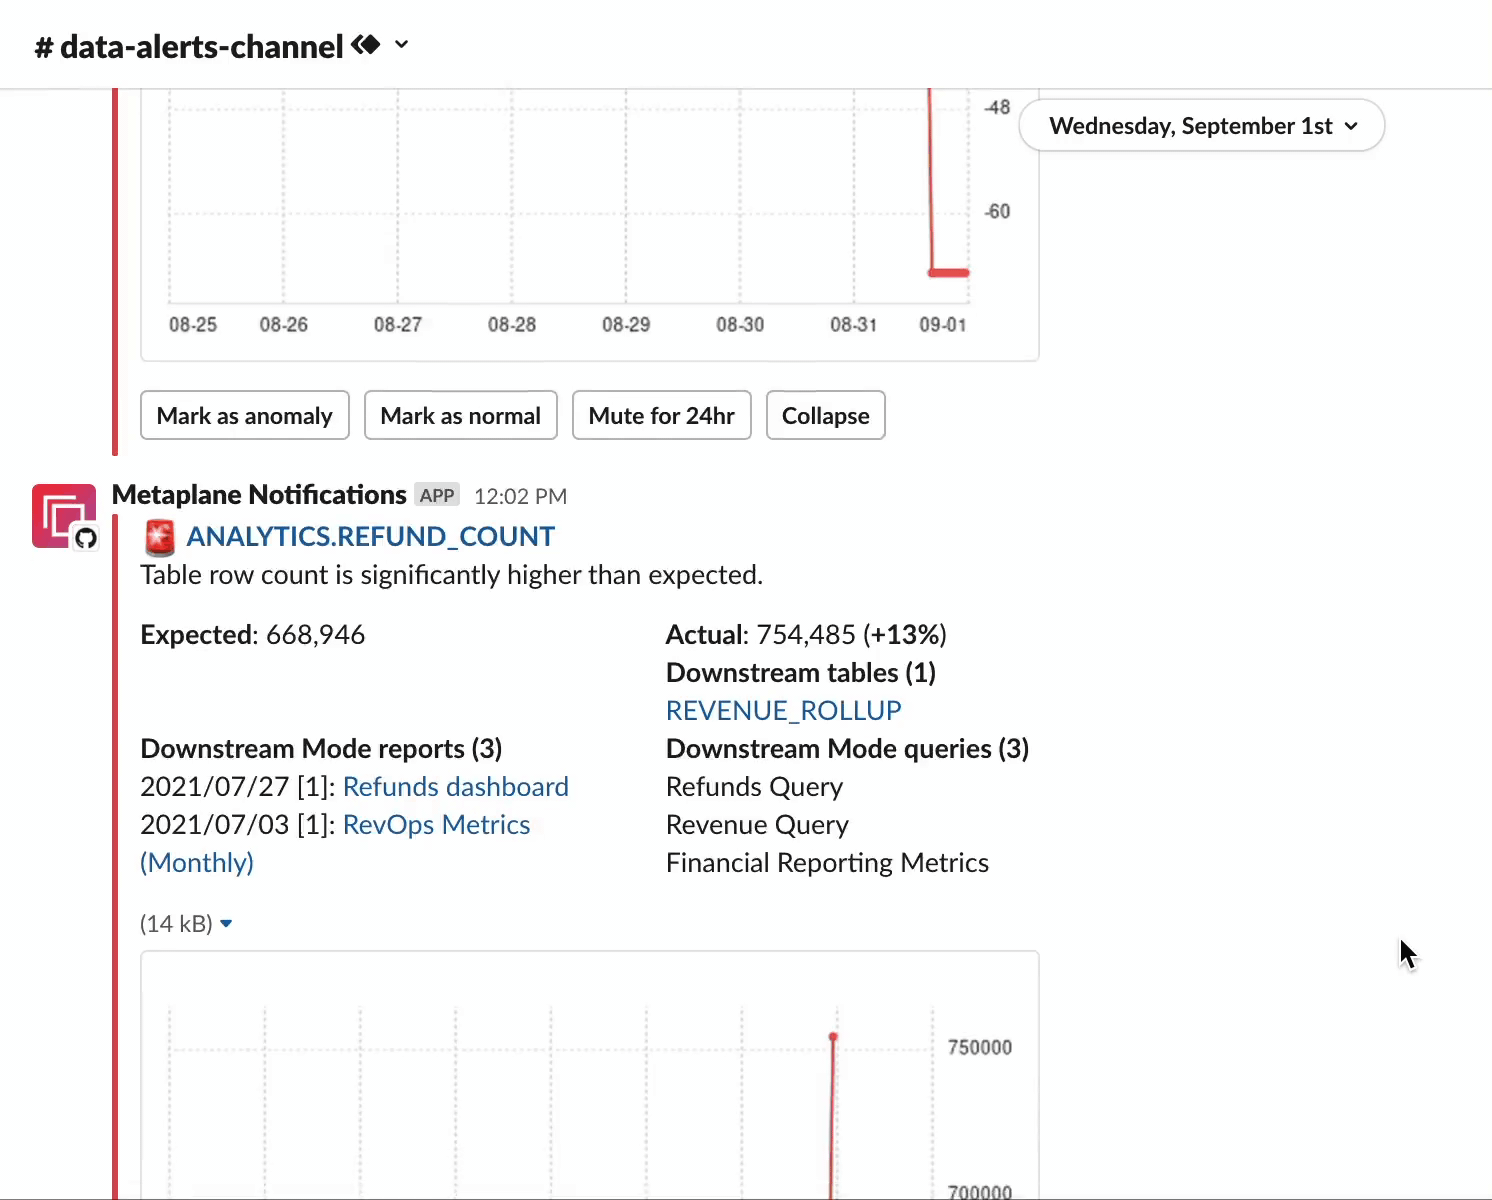The width and height of the screenshot is (1492, 1200).
Task: Open the REVENUE_ROLLUP downstream table link
Action: (x=784, y=711)
